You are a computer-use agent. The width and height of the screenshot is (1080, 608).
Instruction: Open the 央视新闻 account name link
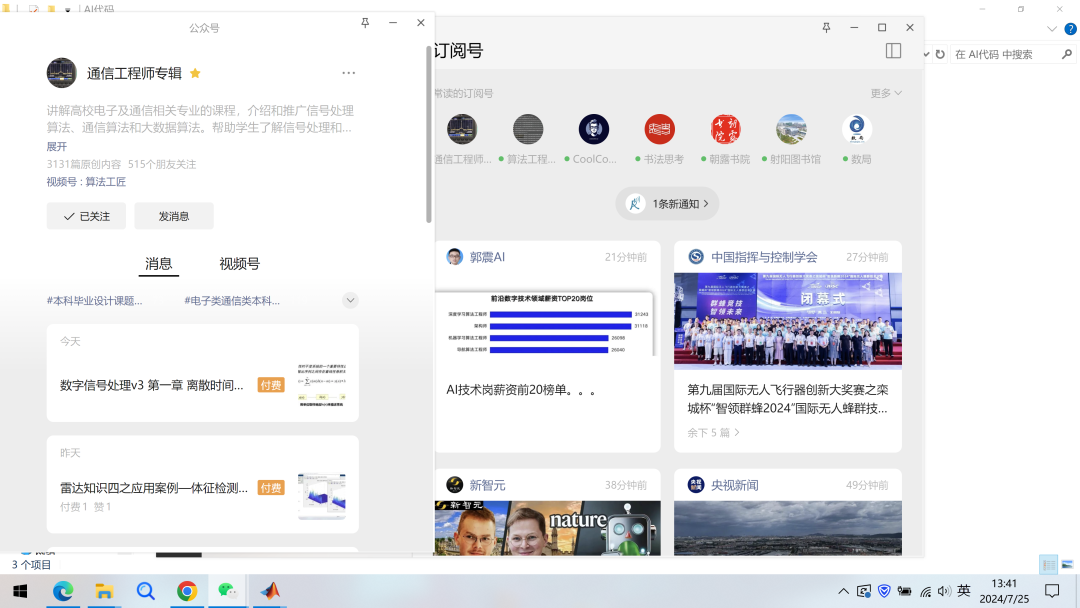(x=734, y=485)
